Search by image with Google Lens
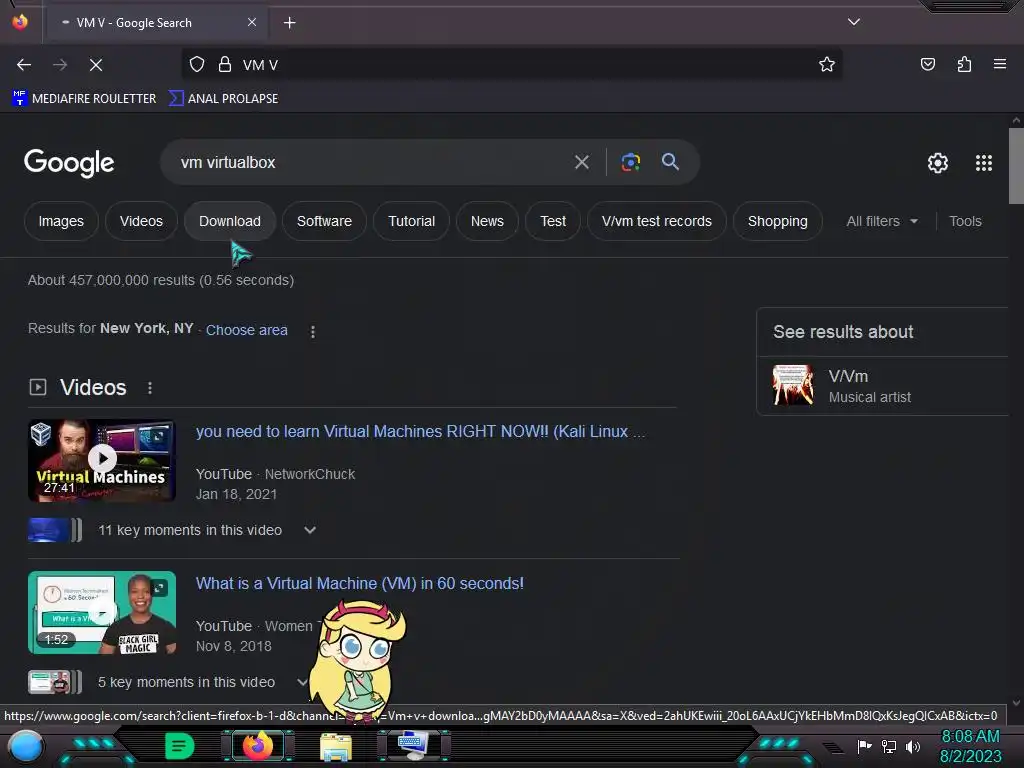The height and width of the screenshot is (768, 1024). pyautogui.click(x=630, y=162)
